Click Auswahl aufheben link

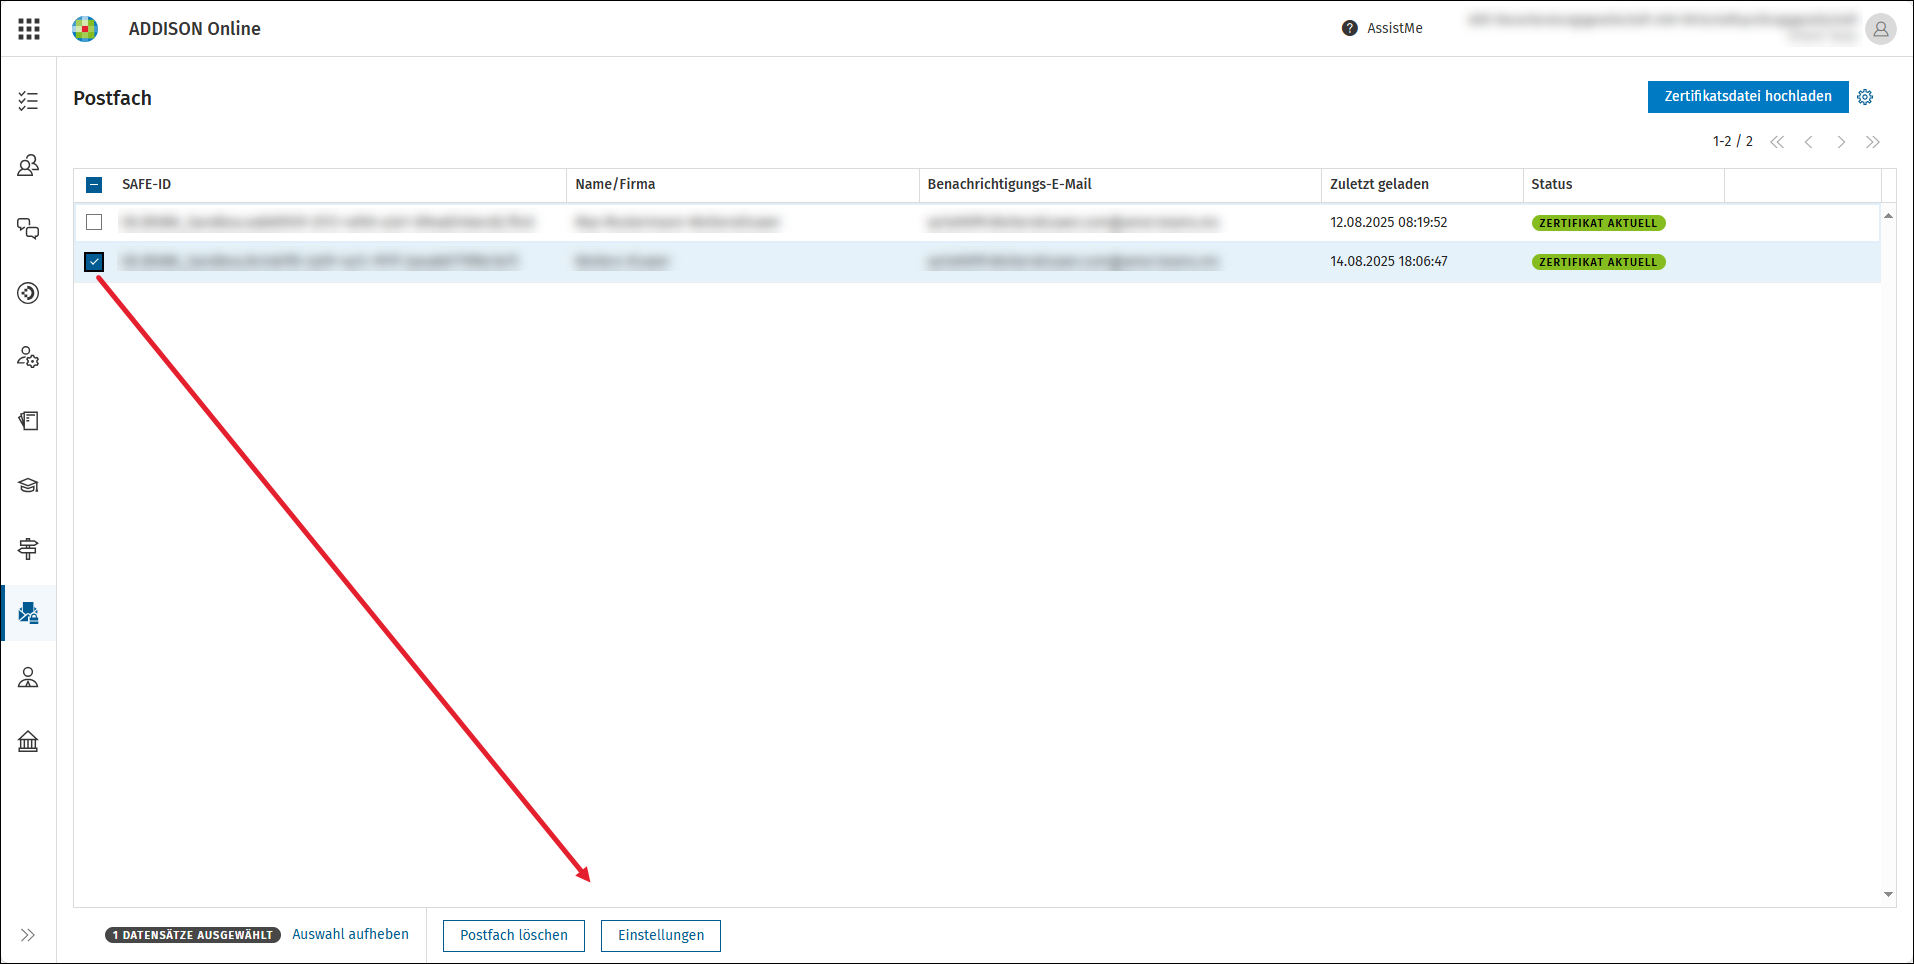(350, 934)
